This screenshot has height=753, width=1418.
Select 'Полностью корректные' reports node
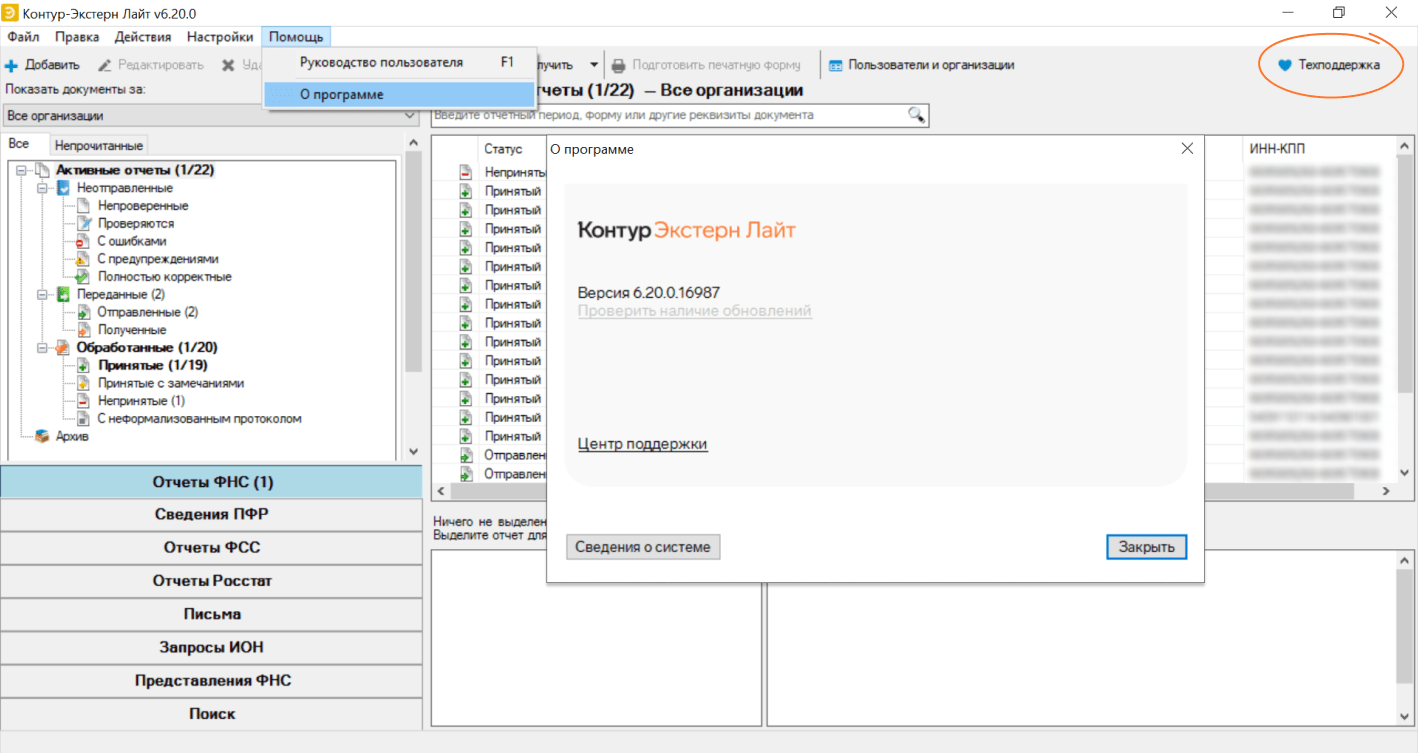[x=164, y=277]
